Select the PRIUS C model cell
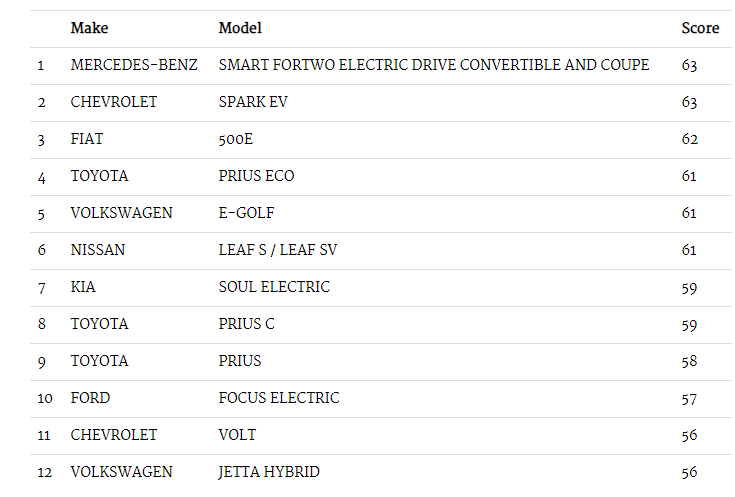Screen dimensions: 735x497 pyautogui.click(x=247, y=324)
